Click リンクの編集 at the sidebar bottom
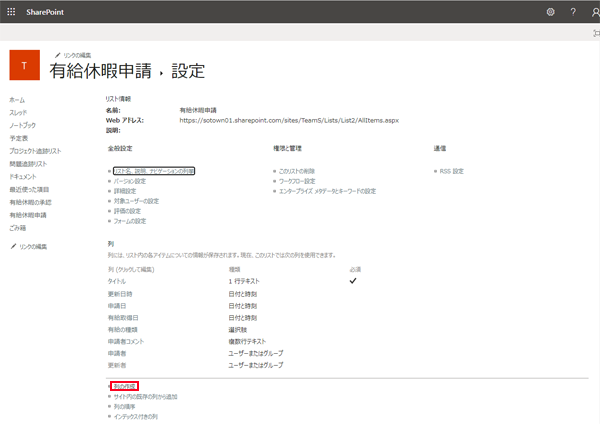Image resolution: width=600 pixels, height=424 pixels. point(33,247)
